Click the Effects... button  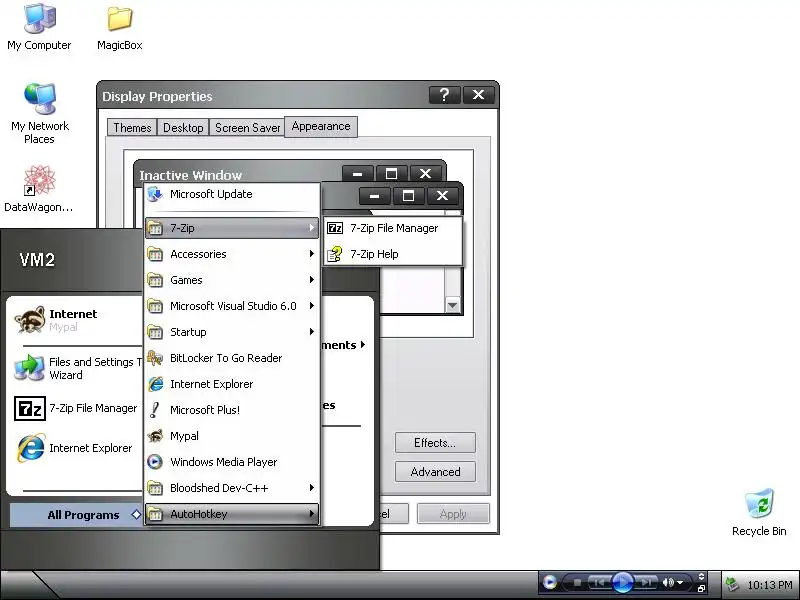click(x=435, y=443)
